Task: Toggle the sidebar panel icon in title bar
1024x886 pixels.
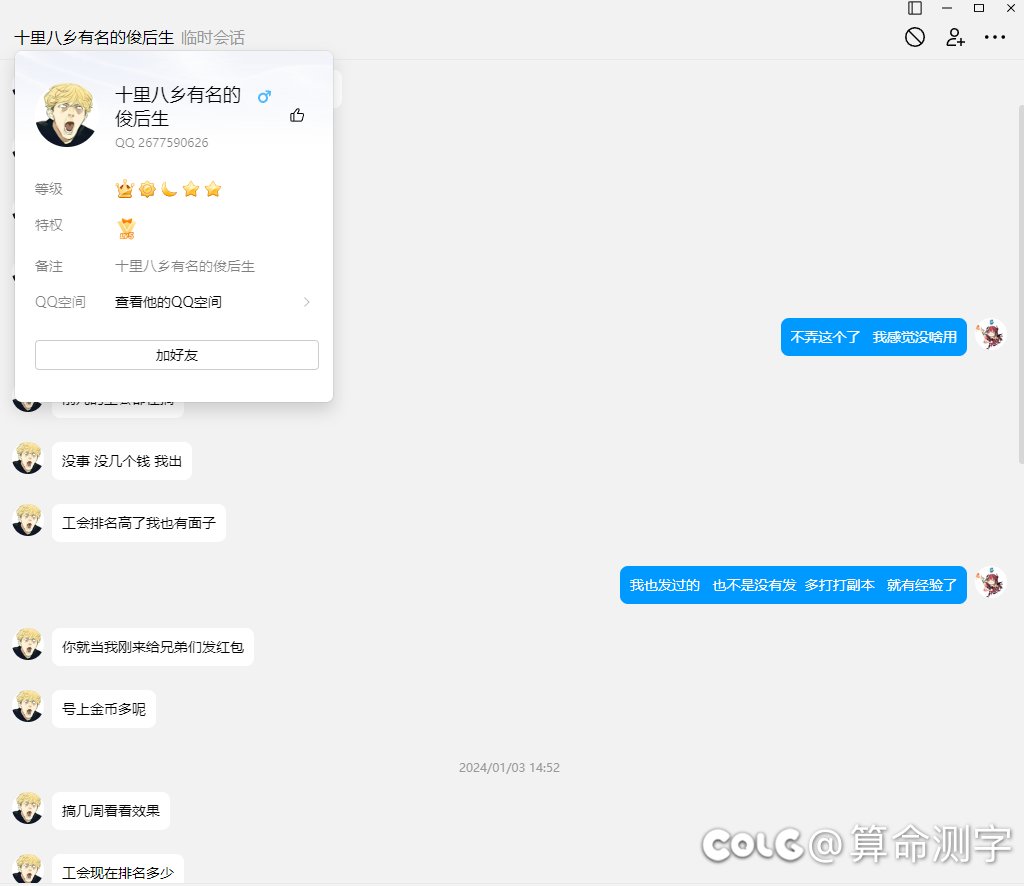Action: click(915, 8)
